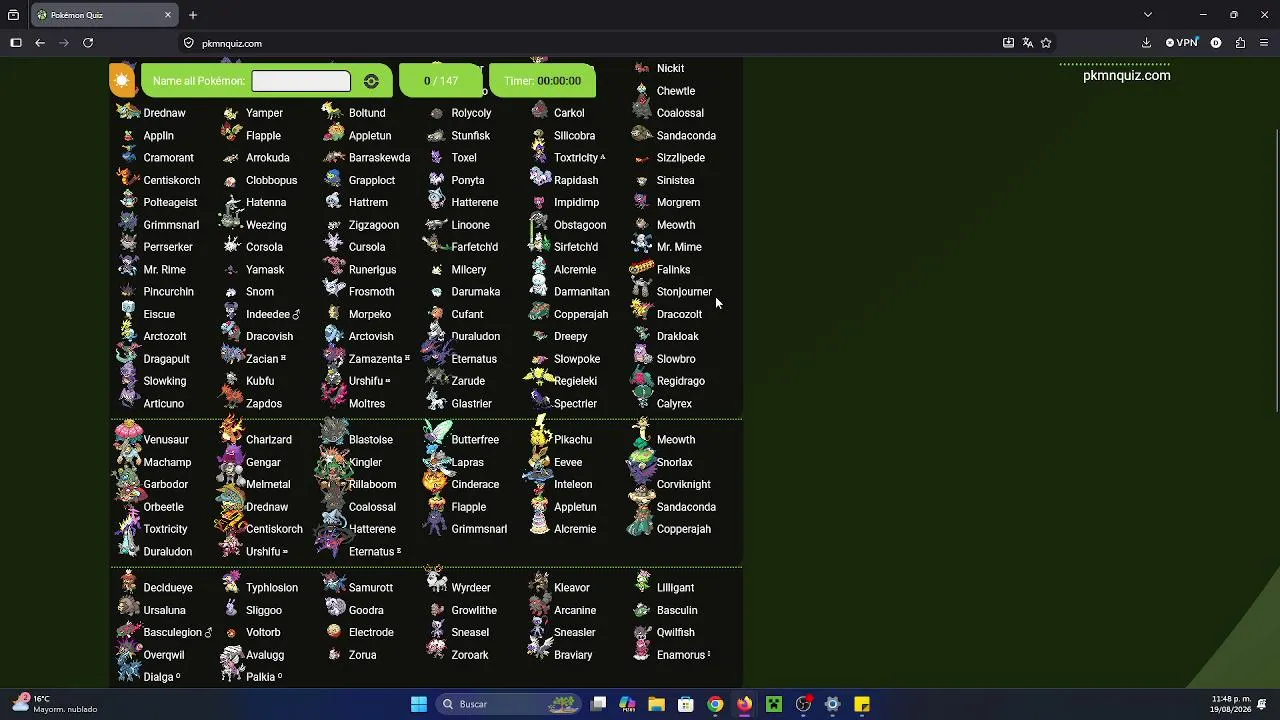Click the 'Basculegion' name text
Image resolution: width=1280 pixels, height=720 pixels.
[173, 633]
